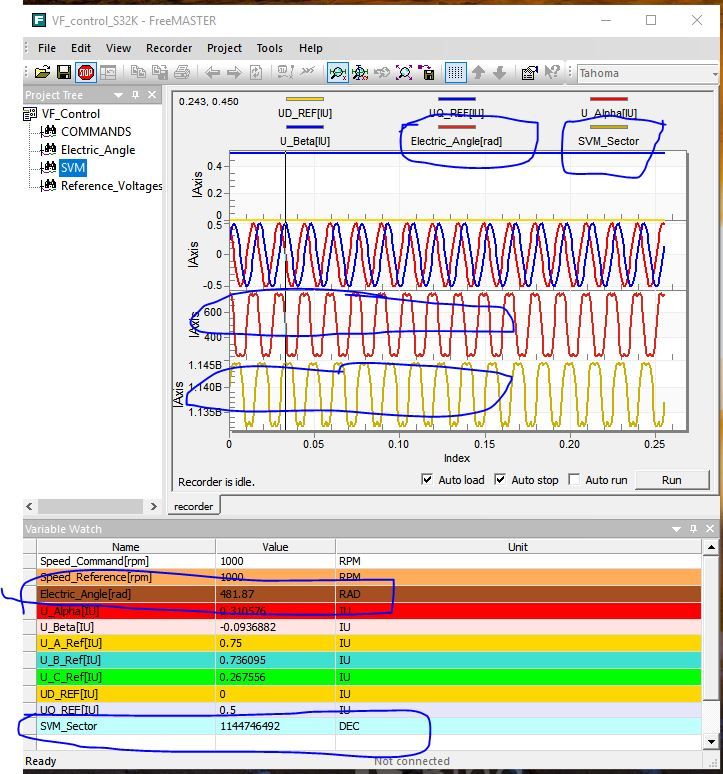This screenshot has height=774, width=723.
Task: Open the properties toolbar icon
Action: pyautogui.click(x=530, y=73)
